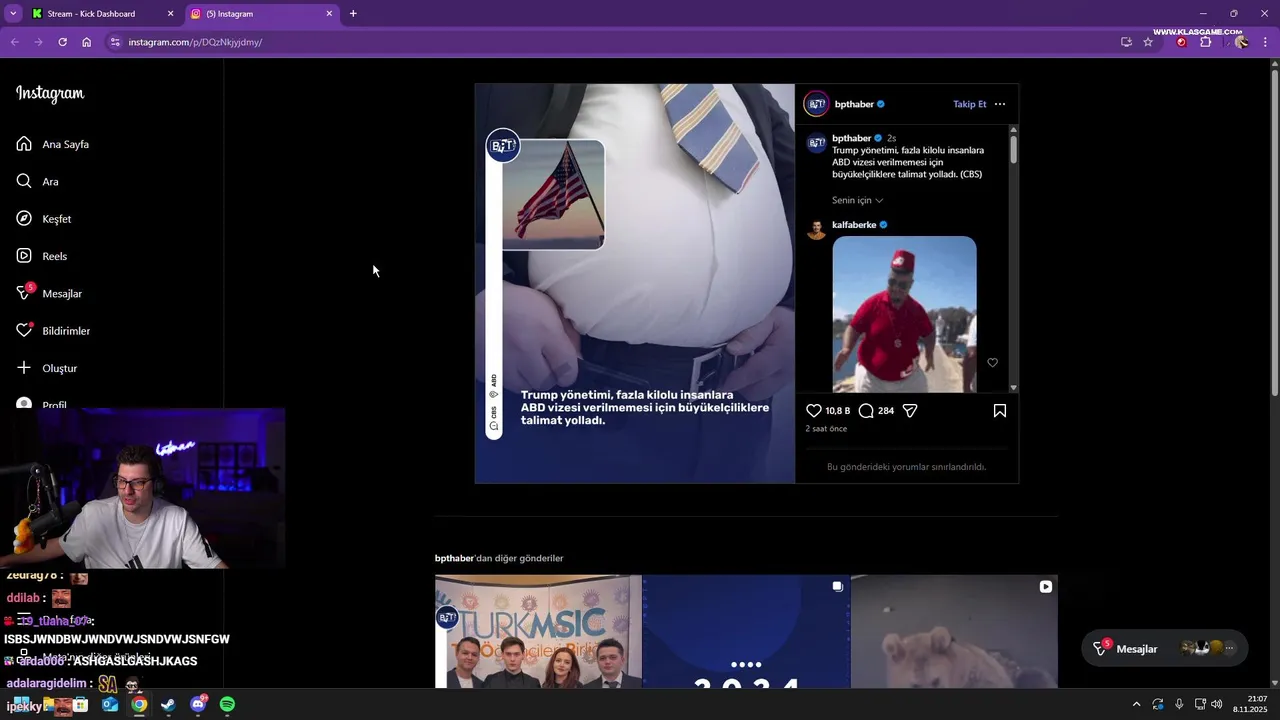Open Discord from the taskbar

(198, 704)
